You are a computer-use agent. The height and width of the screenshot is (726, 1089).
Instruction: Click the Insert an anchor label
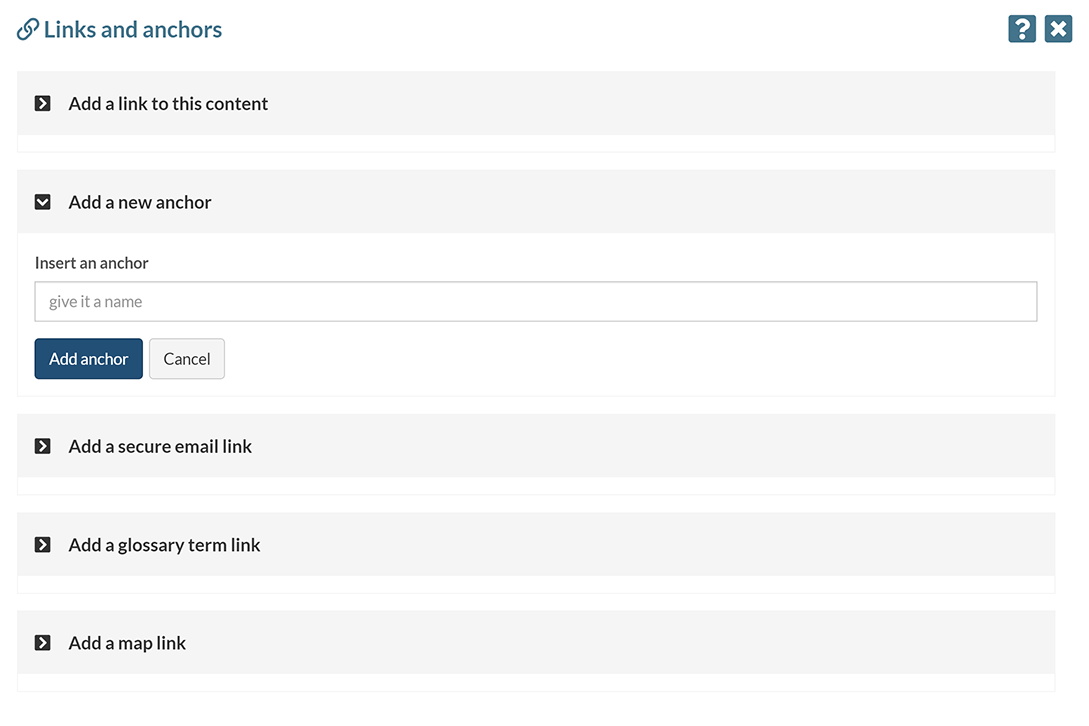91,262
